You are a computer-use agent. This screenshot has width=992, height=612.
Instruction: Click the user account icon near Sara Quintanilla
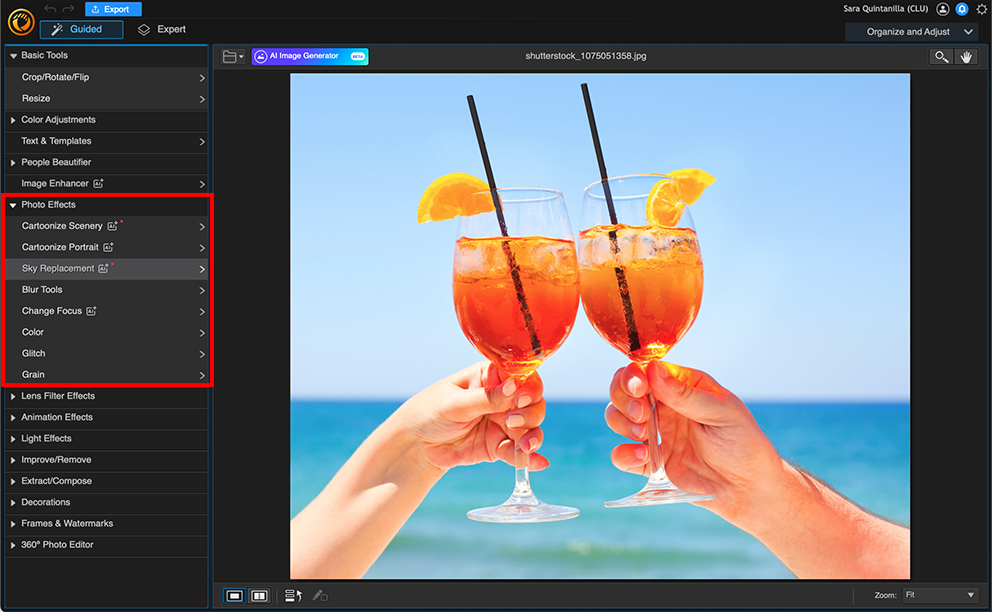coord(941,9)
